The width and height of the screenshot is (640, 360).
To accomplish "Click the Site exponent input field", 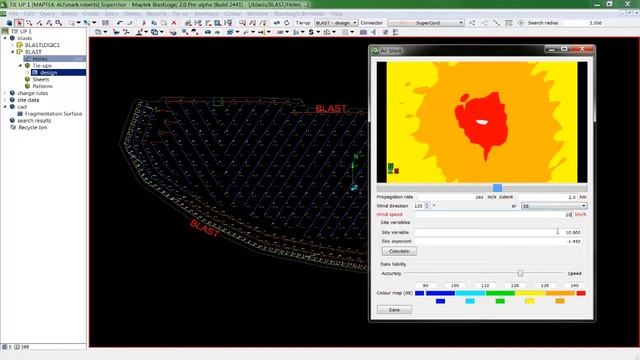I will click(x=498, y=241).
